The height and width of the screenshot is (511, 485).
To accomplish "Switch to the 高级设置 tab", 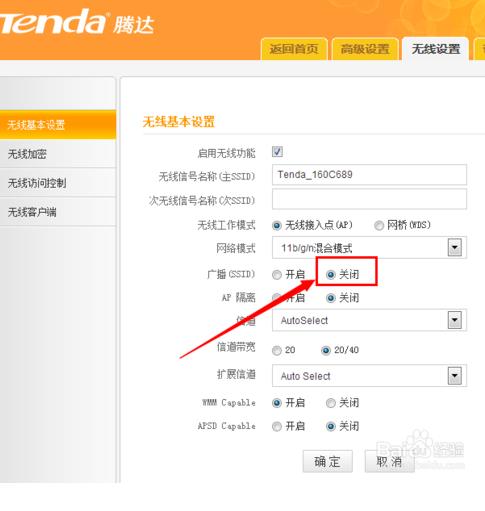I will click(x=365, y=49).
